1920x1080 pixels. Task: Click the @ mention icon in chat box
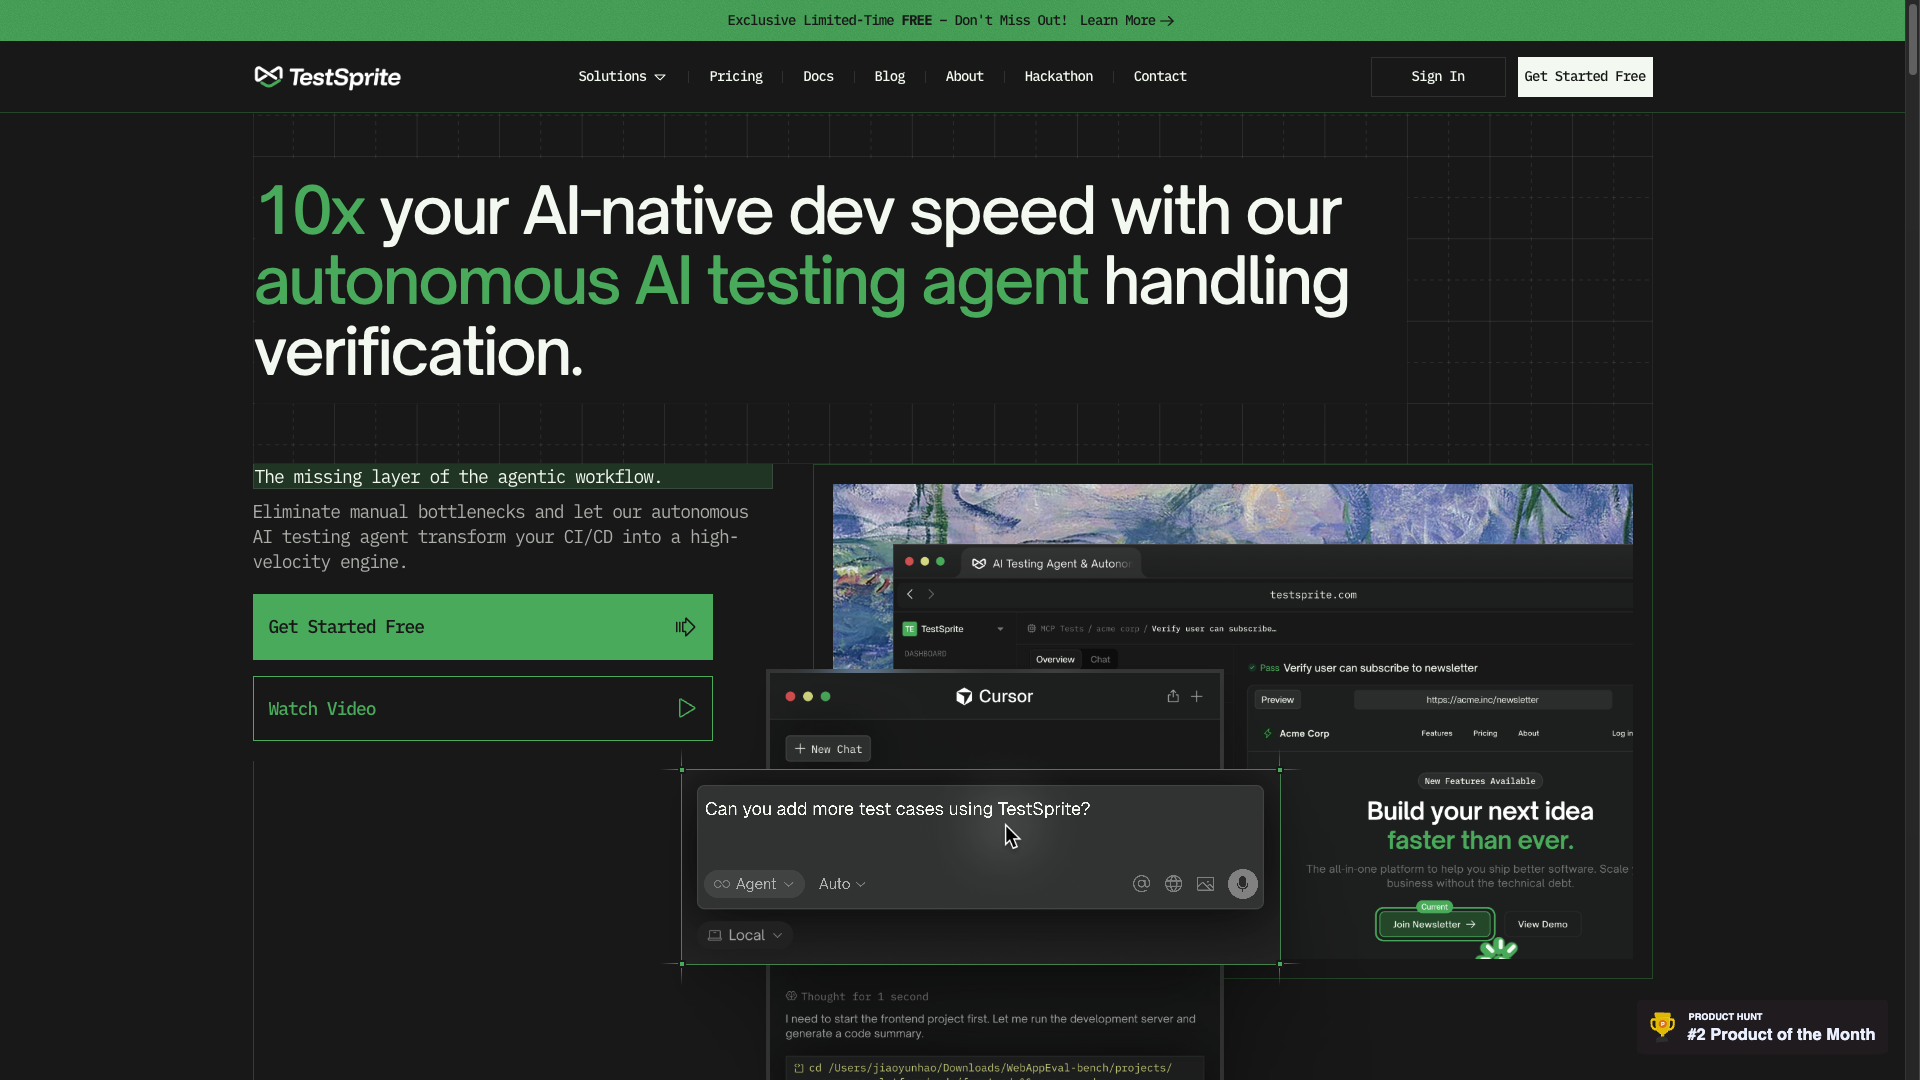(x=1141, y=884)
